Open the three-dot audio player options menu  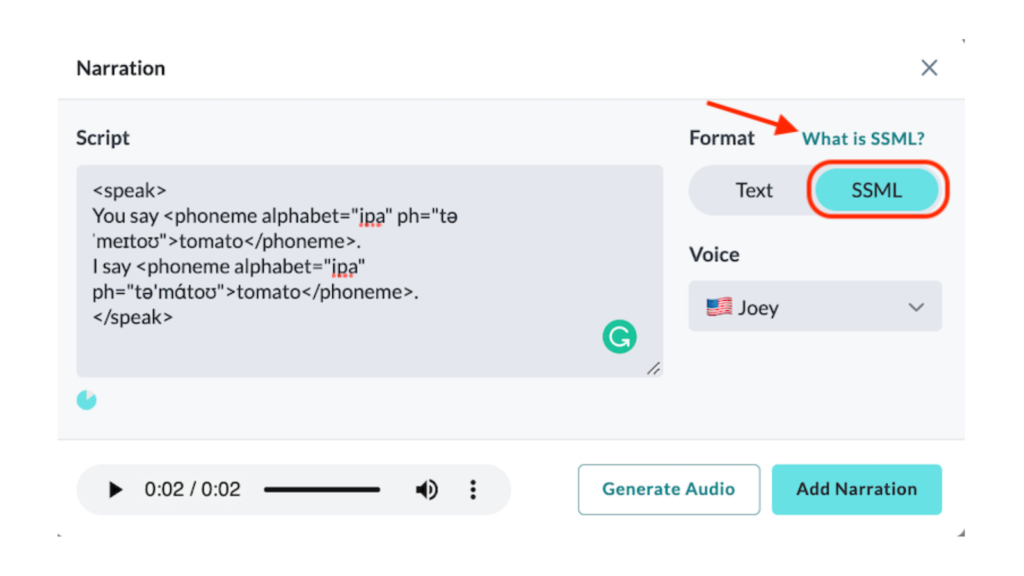pos(472,489)
